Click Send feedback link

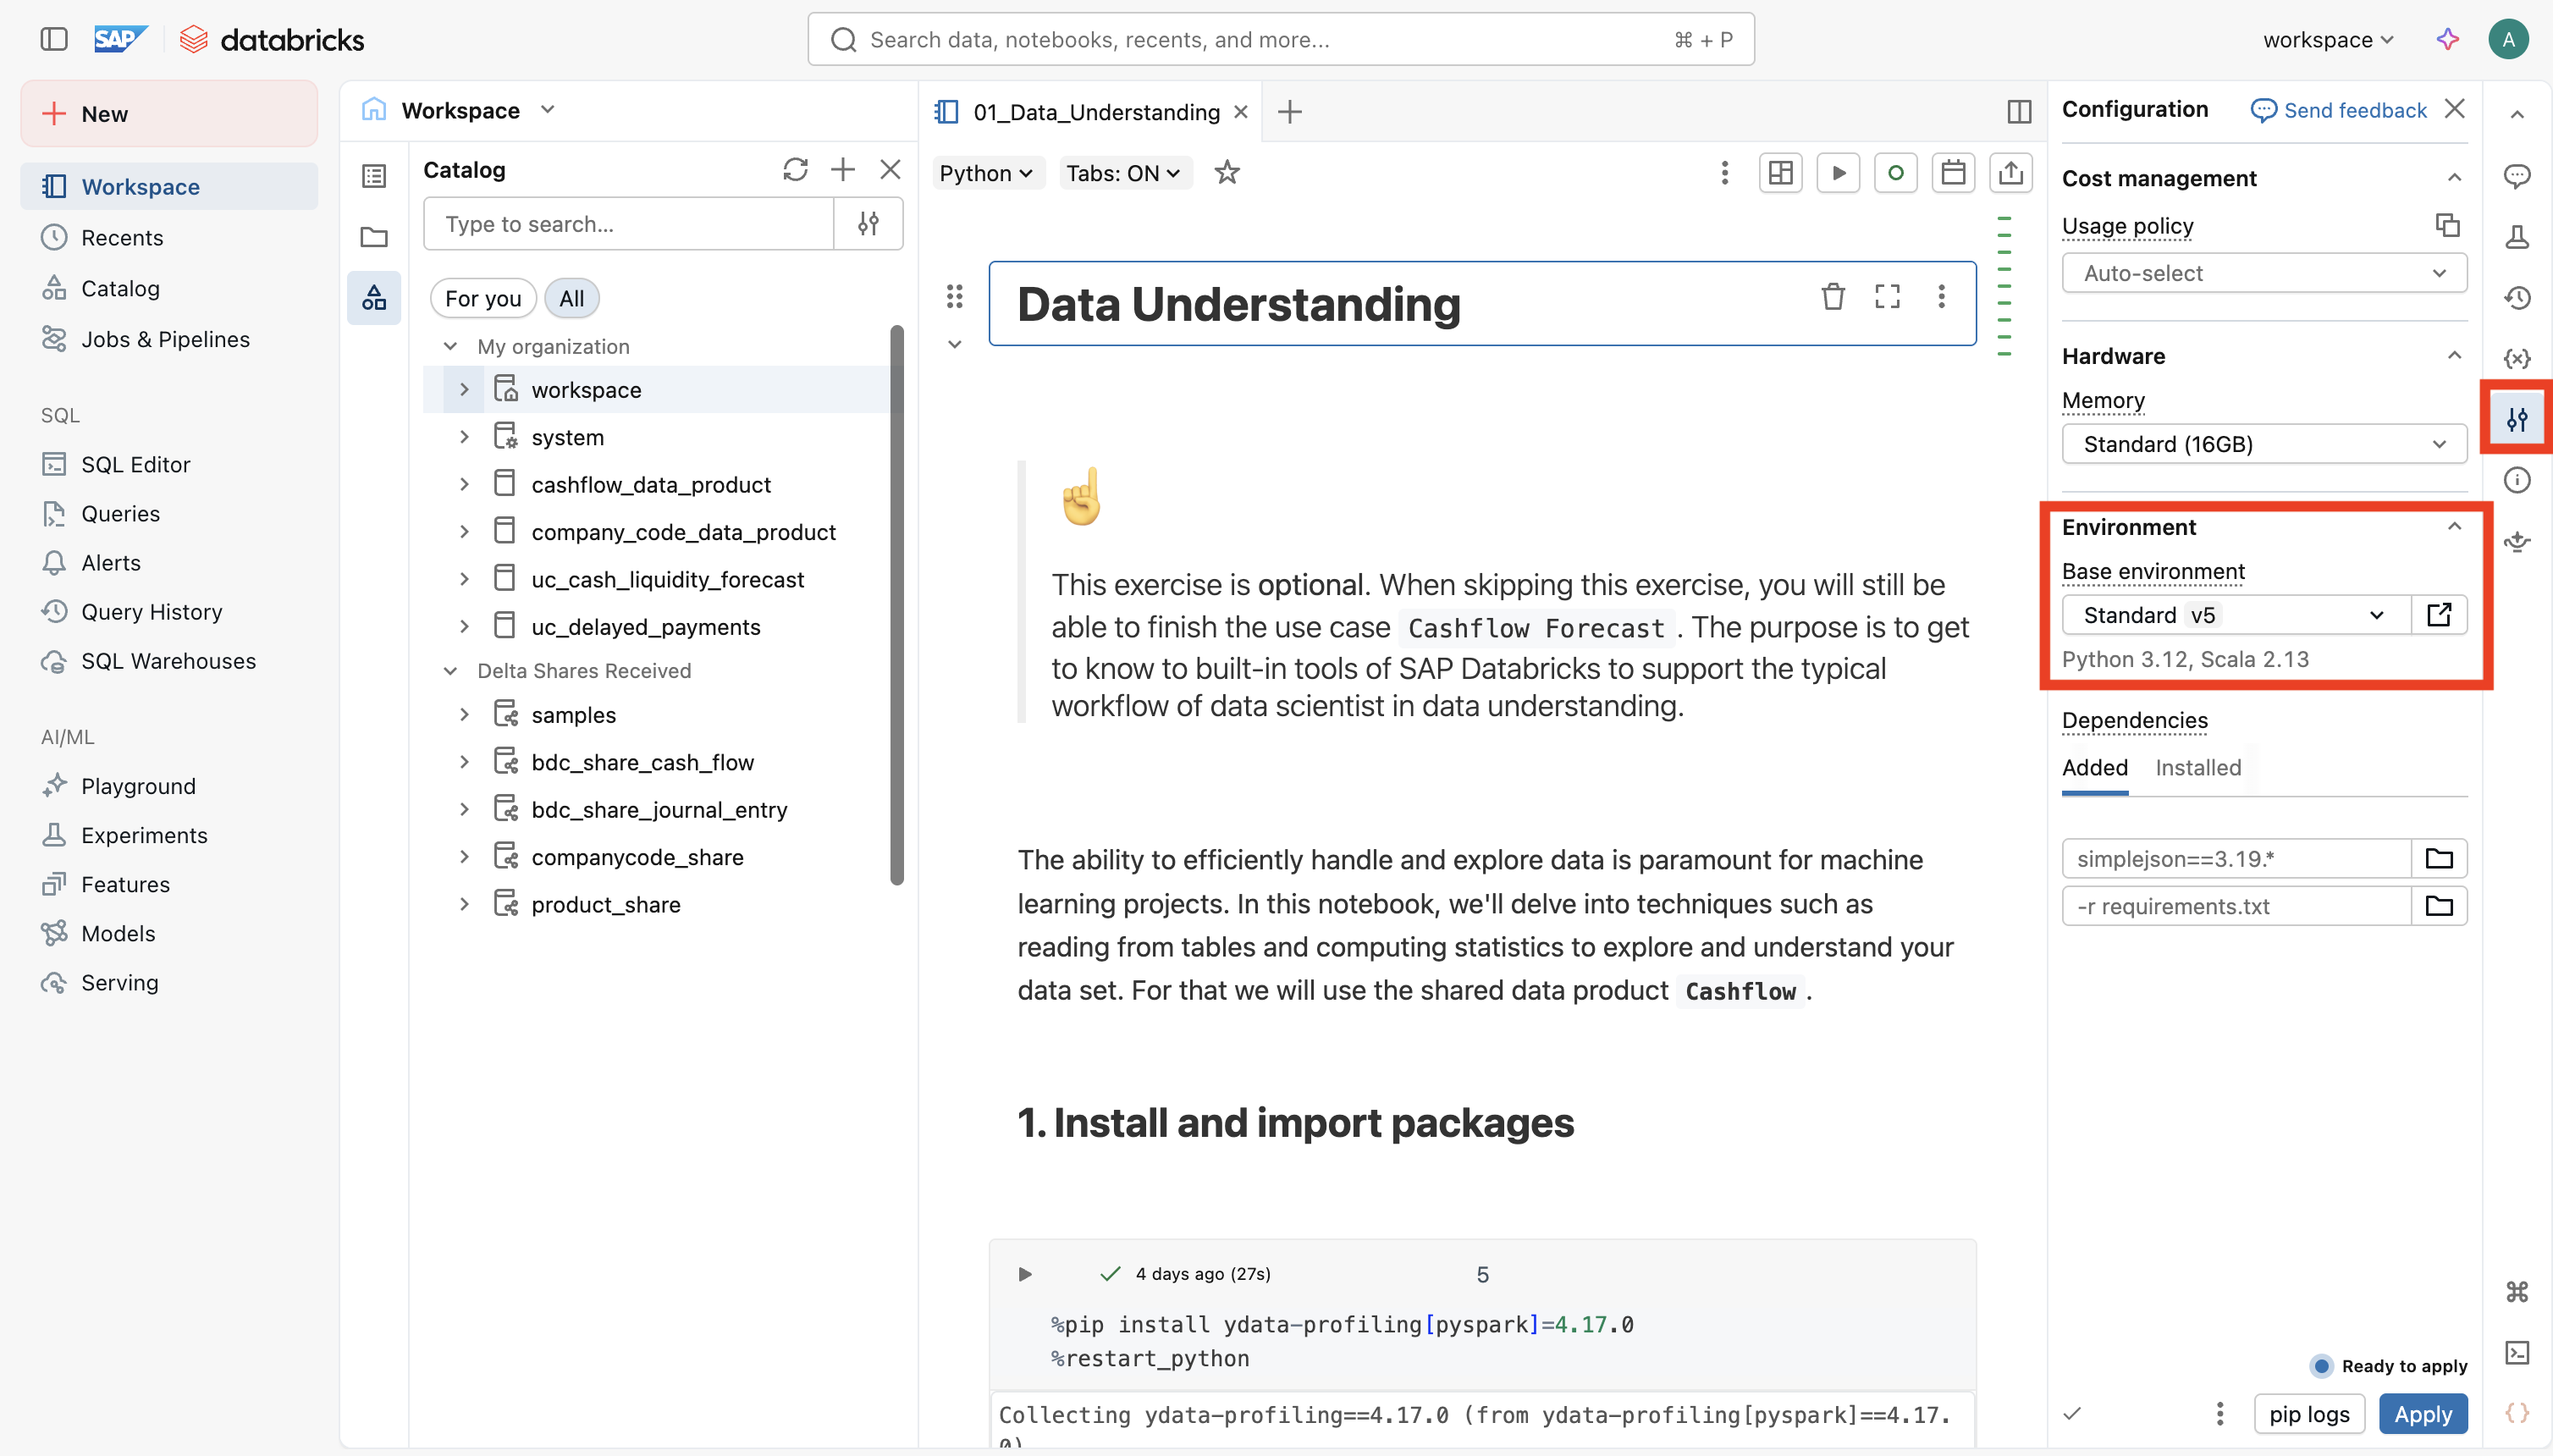(2338, 110)
